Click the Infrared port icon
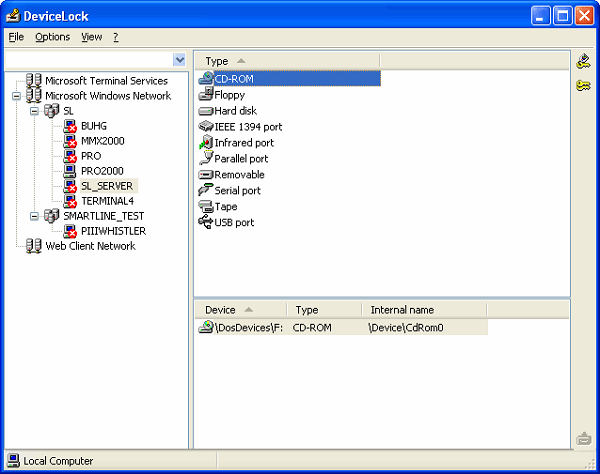This screenshot has height=474, width=600. (x=206, y=143)
